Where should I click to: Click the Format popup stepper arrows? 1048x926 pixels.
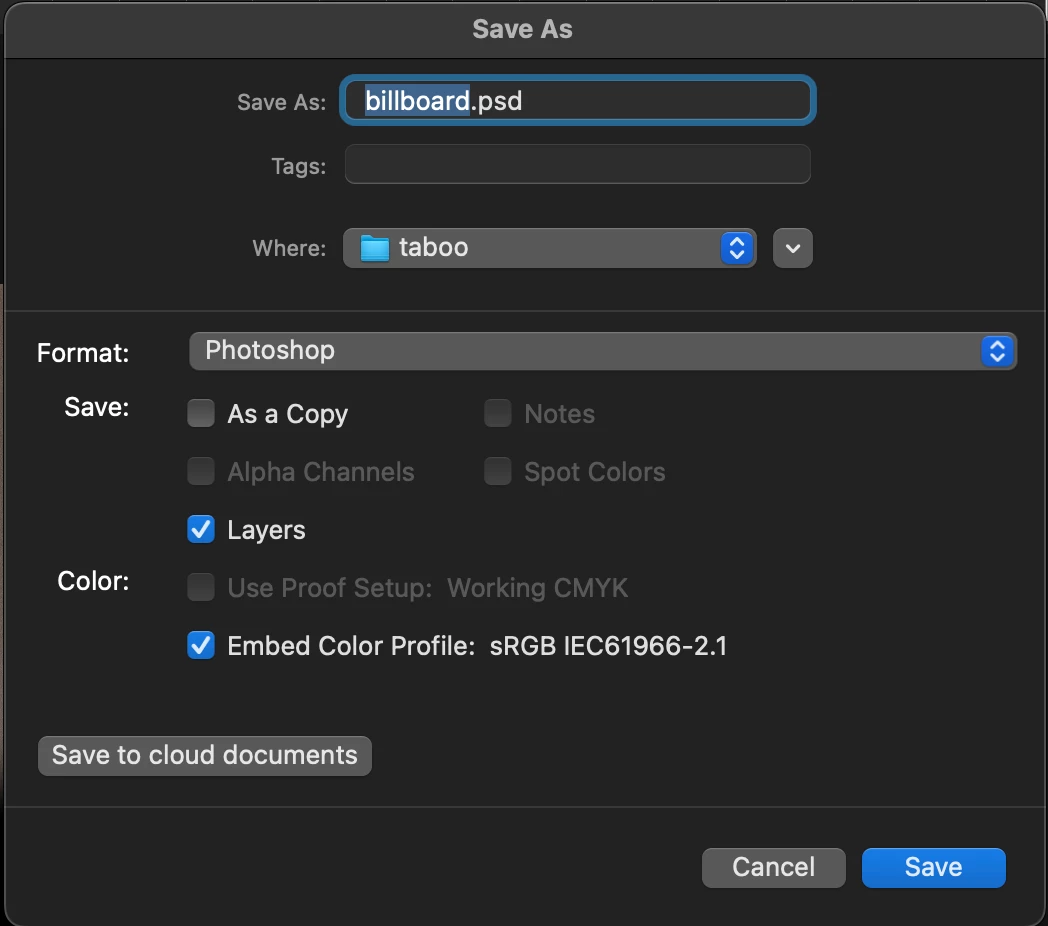click(x=996, y=351)
